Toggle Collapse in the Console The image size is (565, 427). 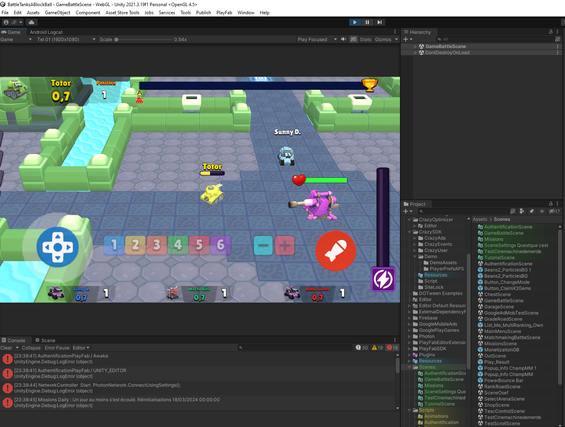tap(31, 348)
